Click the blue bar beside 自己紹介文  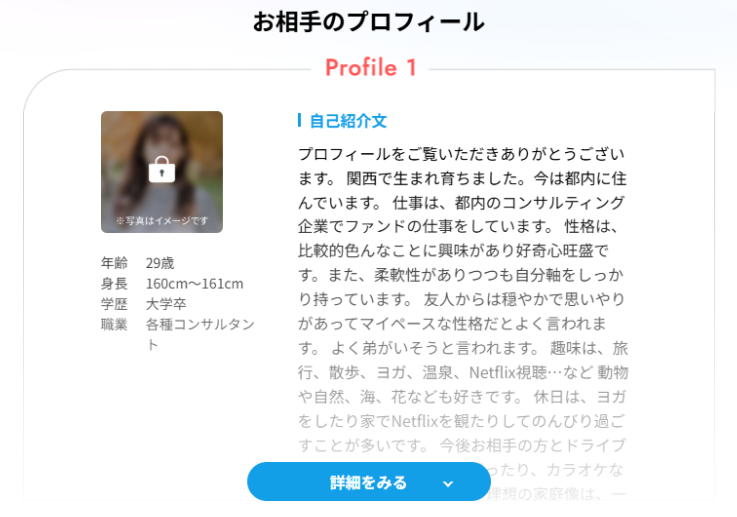(299, 120)
